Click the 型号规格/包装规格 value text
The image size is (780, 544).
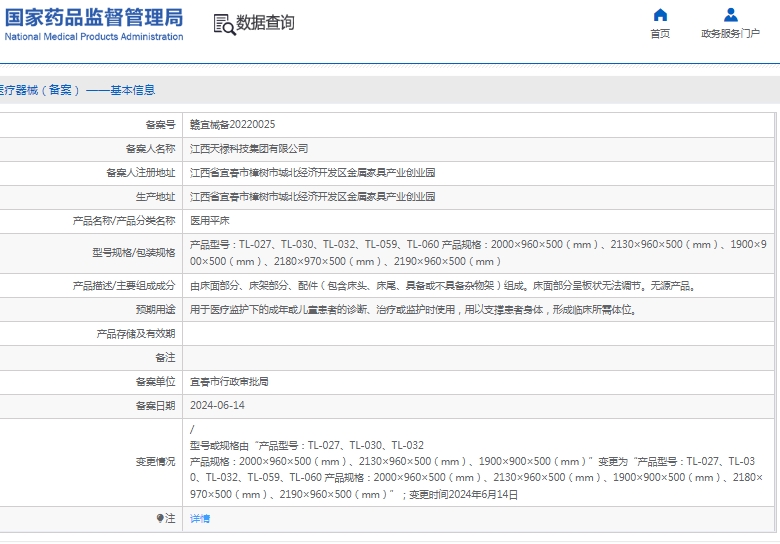[x=478, y=253]
